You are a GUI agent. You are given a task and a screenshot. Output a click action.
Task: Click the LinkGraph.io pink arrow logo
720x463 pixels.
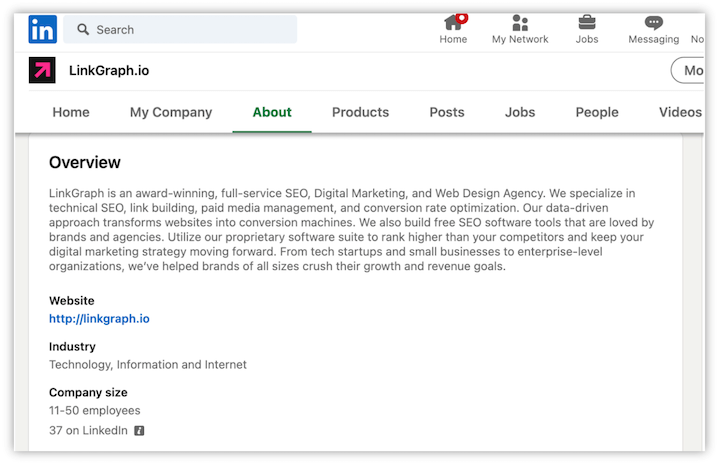(x=42, y=70)
